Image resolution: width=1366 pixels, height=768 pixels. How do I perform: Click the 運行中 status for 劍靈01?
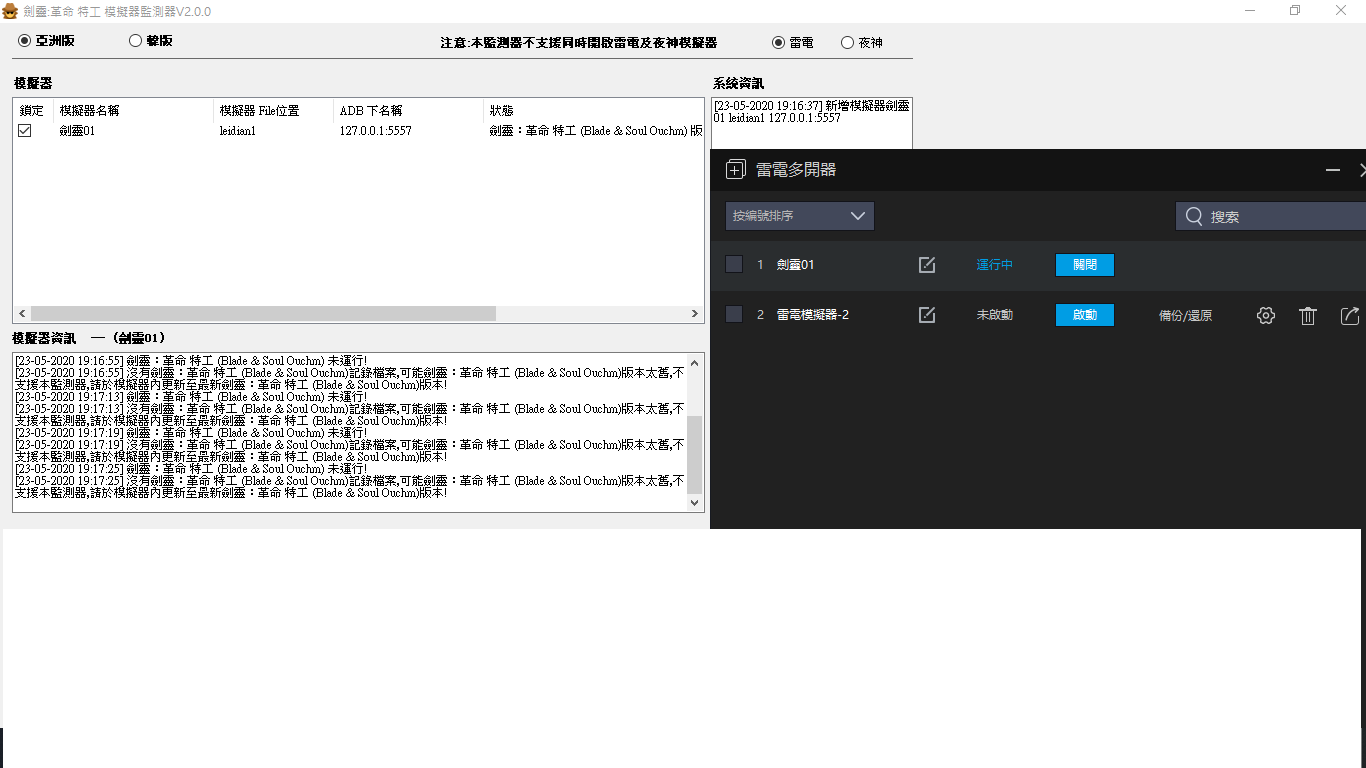(995, 265)
